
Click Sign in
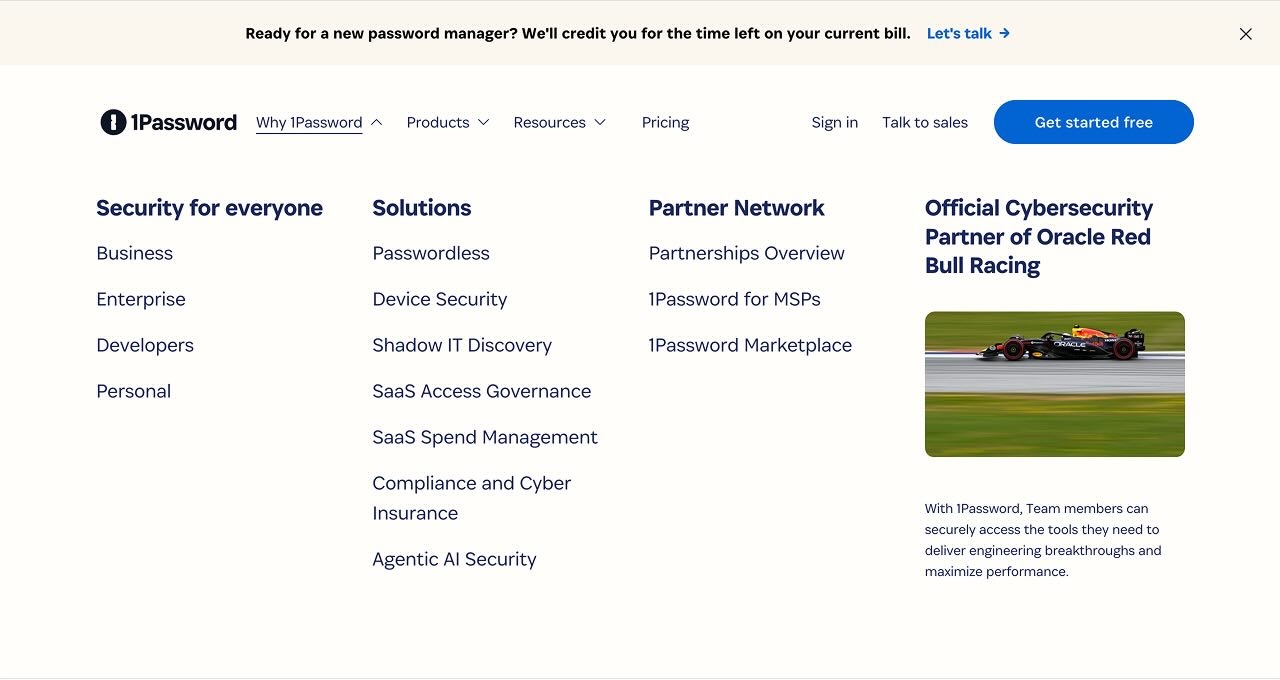[834, 122]
